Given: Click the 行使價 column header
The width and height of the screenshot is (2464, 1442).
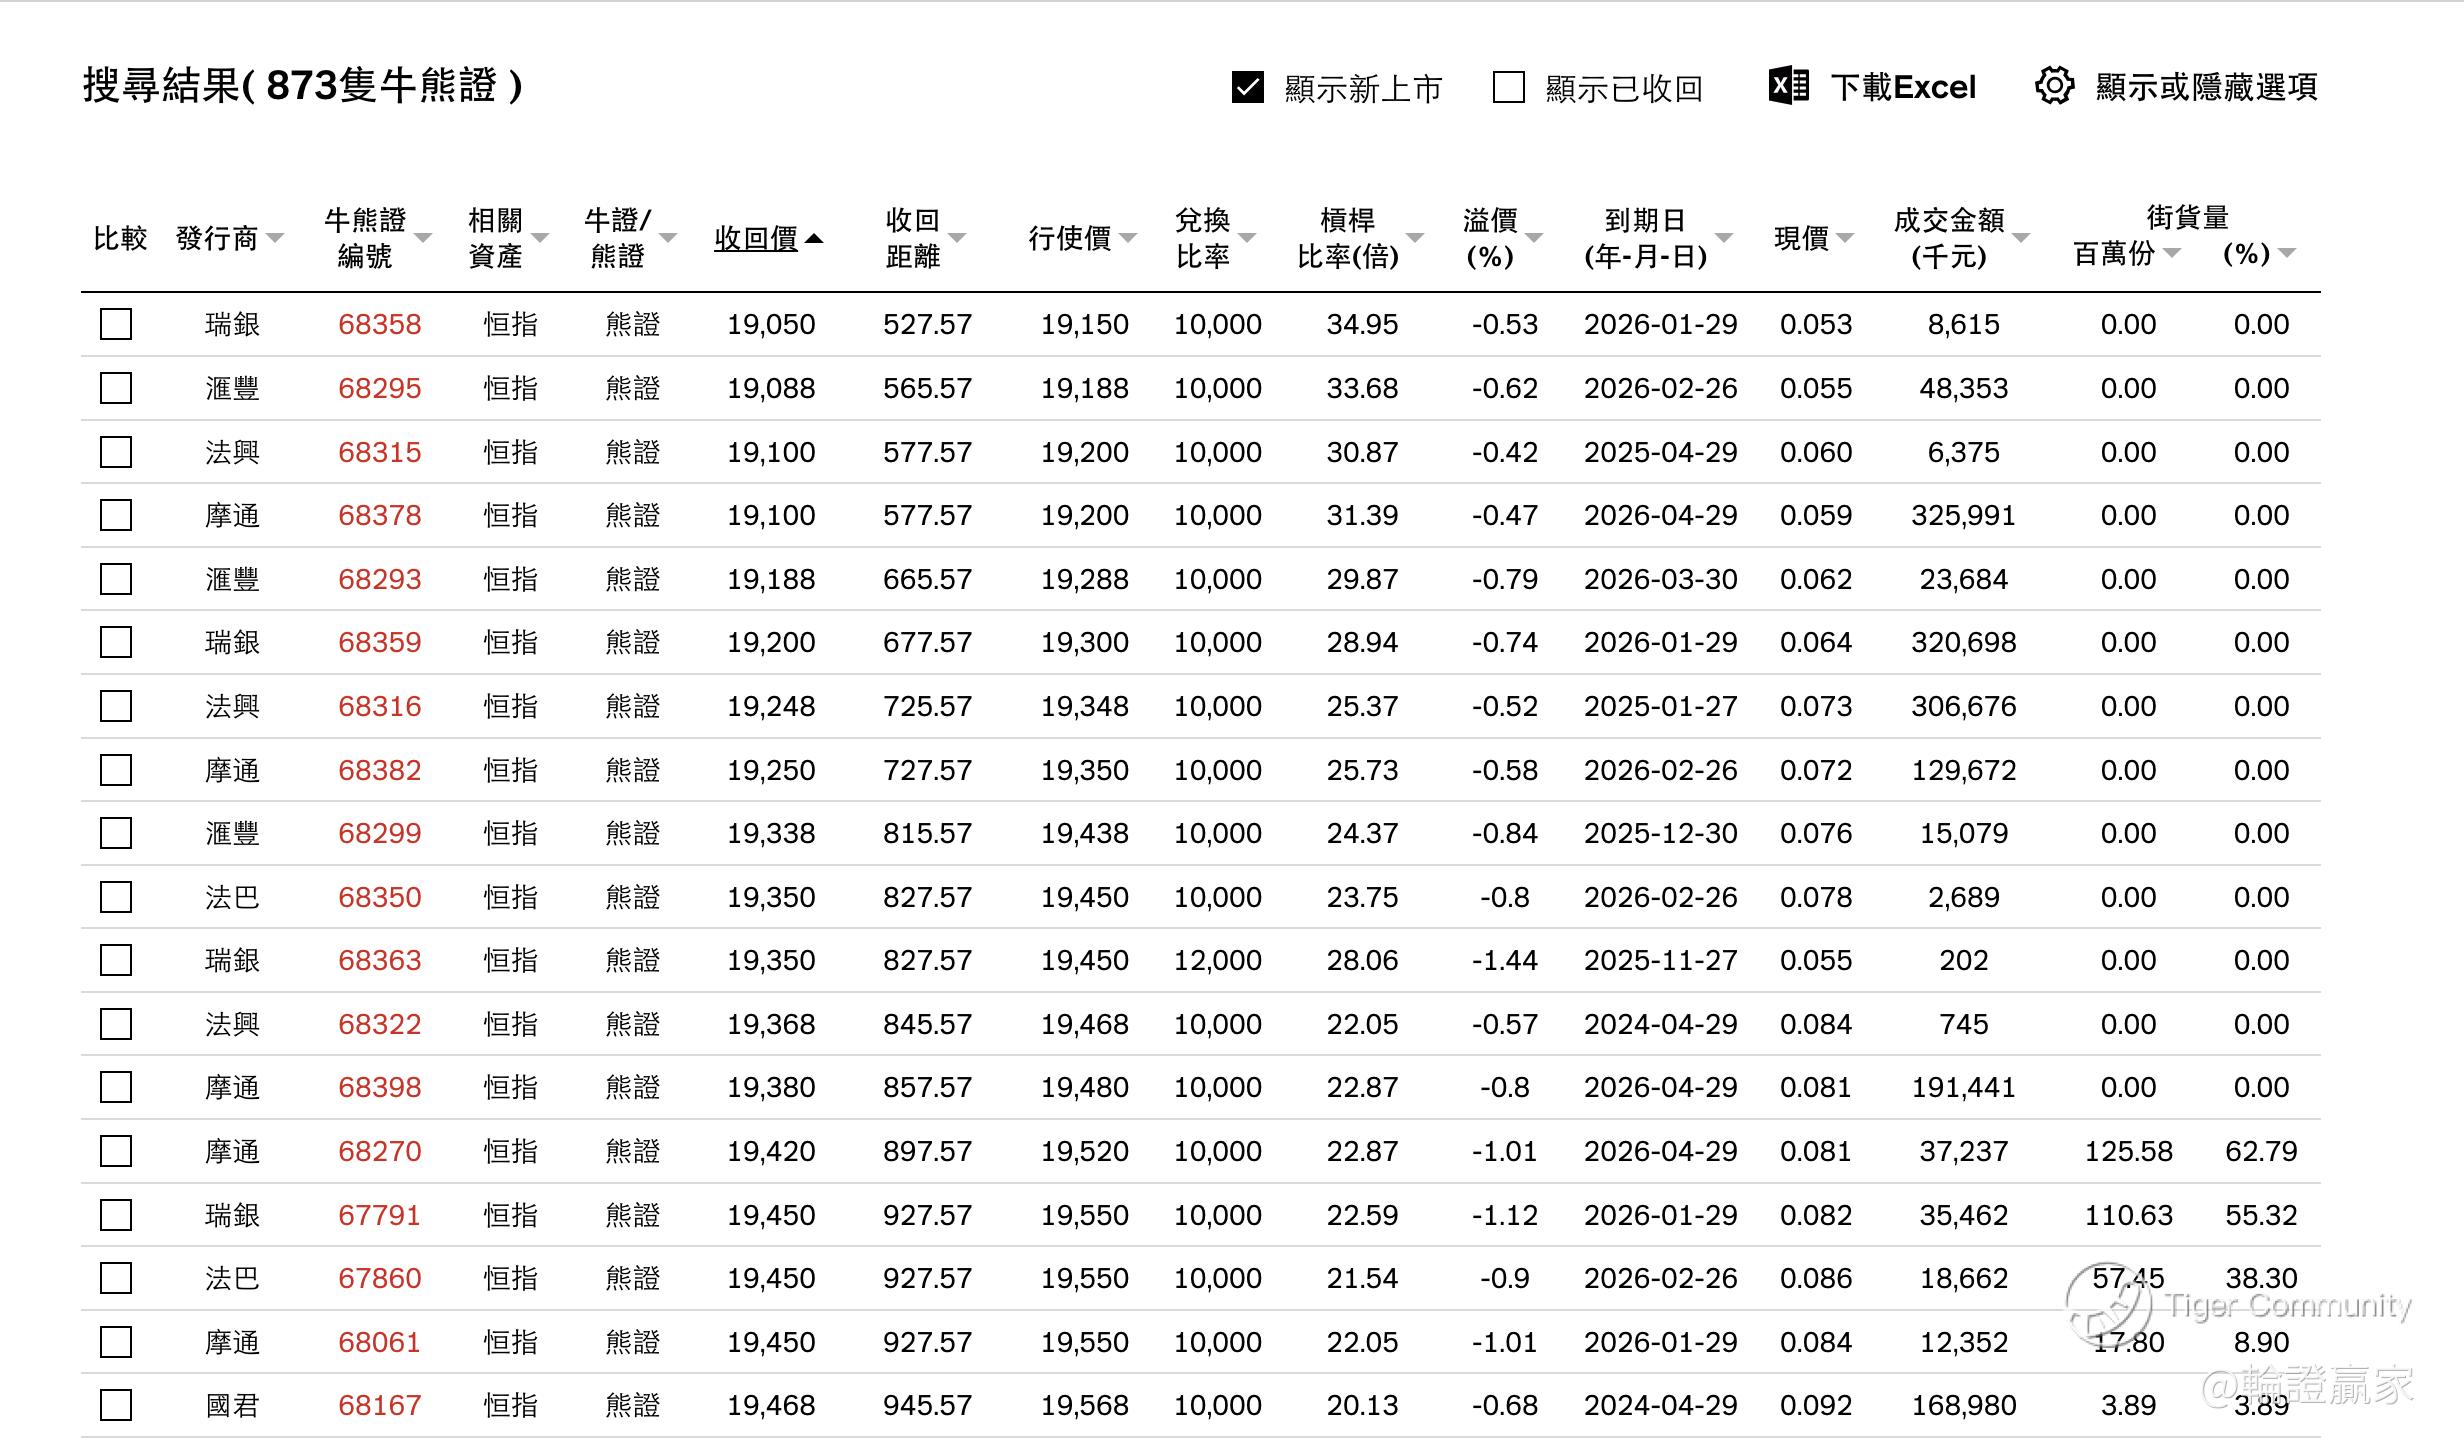Looking at the screenshot, I should coord(1069,238).
